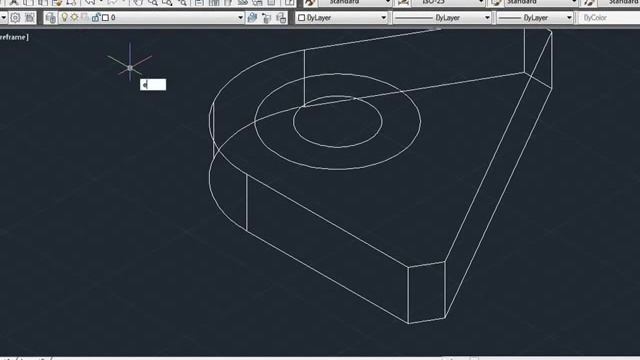640x360 pixels.
Task: Click the Zoom Window magnifier icon
Action: [167, 3]
